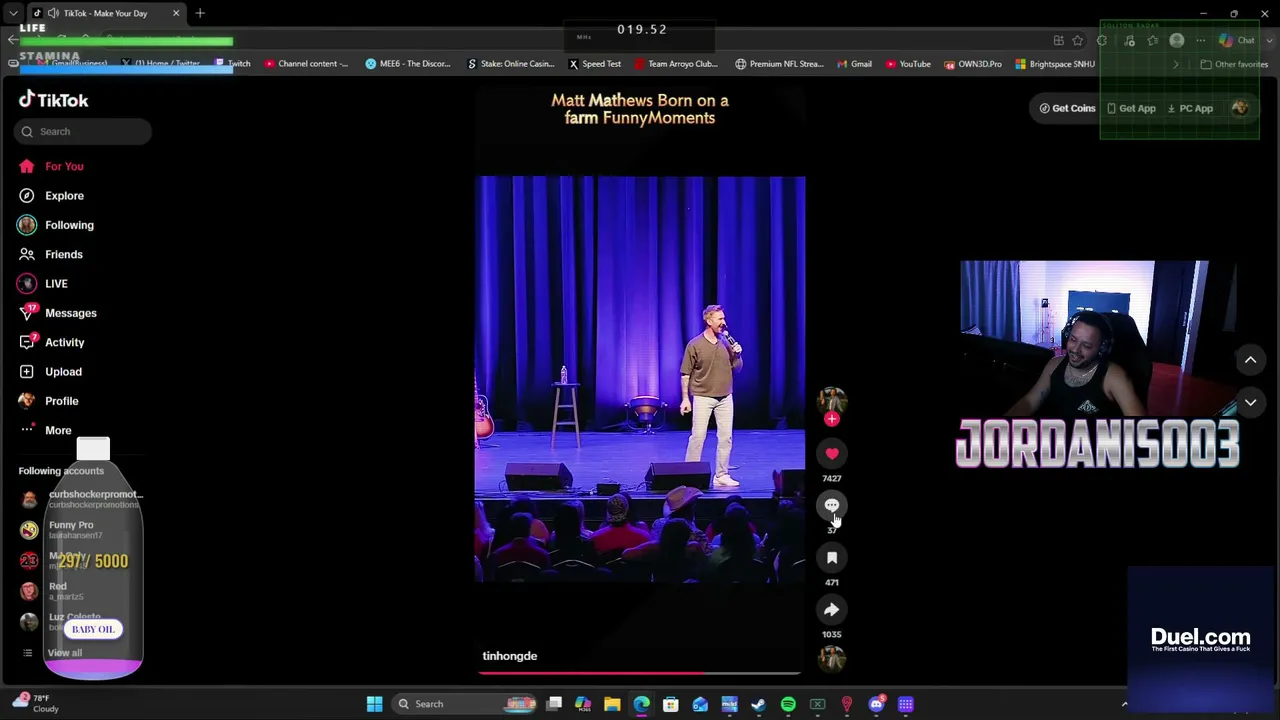Click the Get App button
This screenshot has height=720, width=1280.
tap(1131, 108)
